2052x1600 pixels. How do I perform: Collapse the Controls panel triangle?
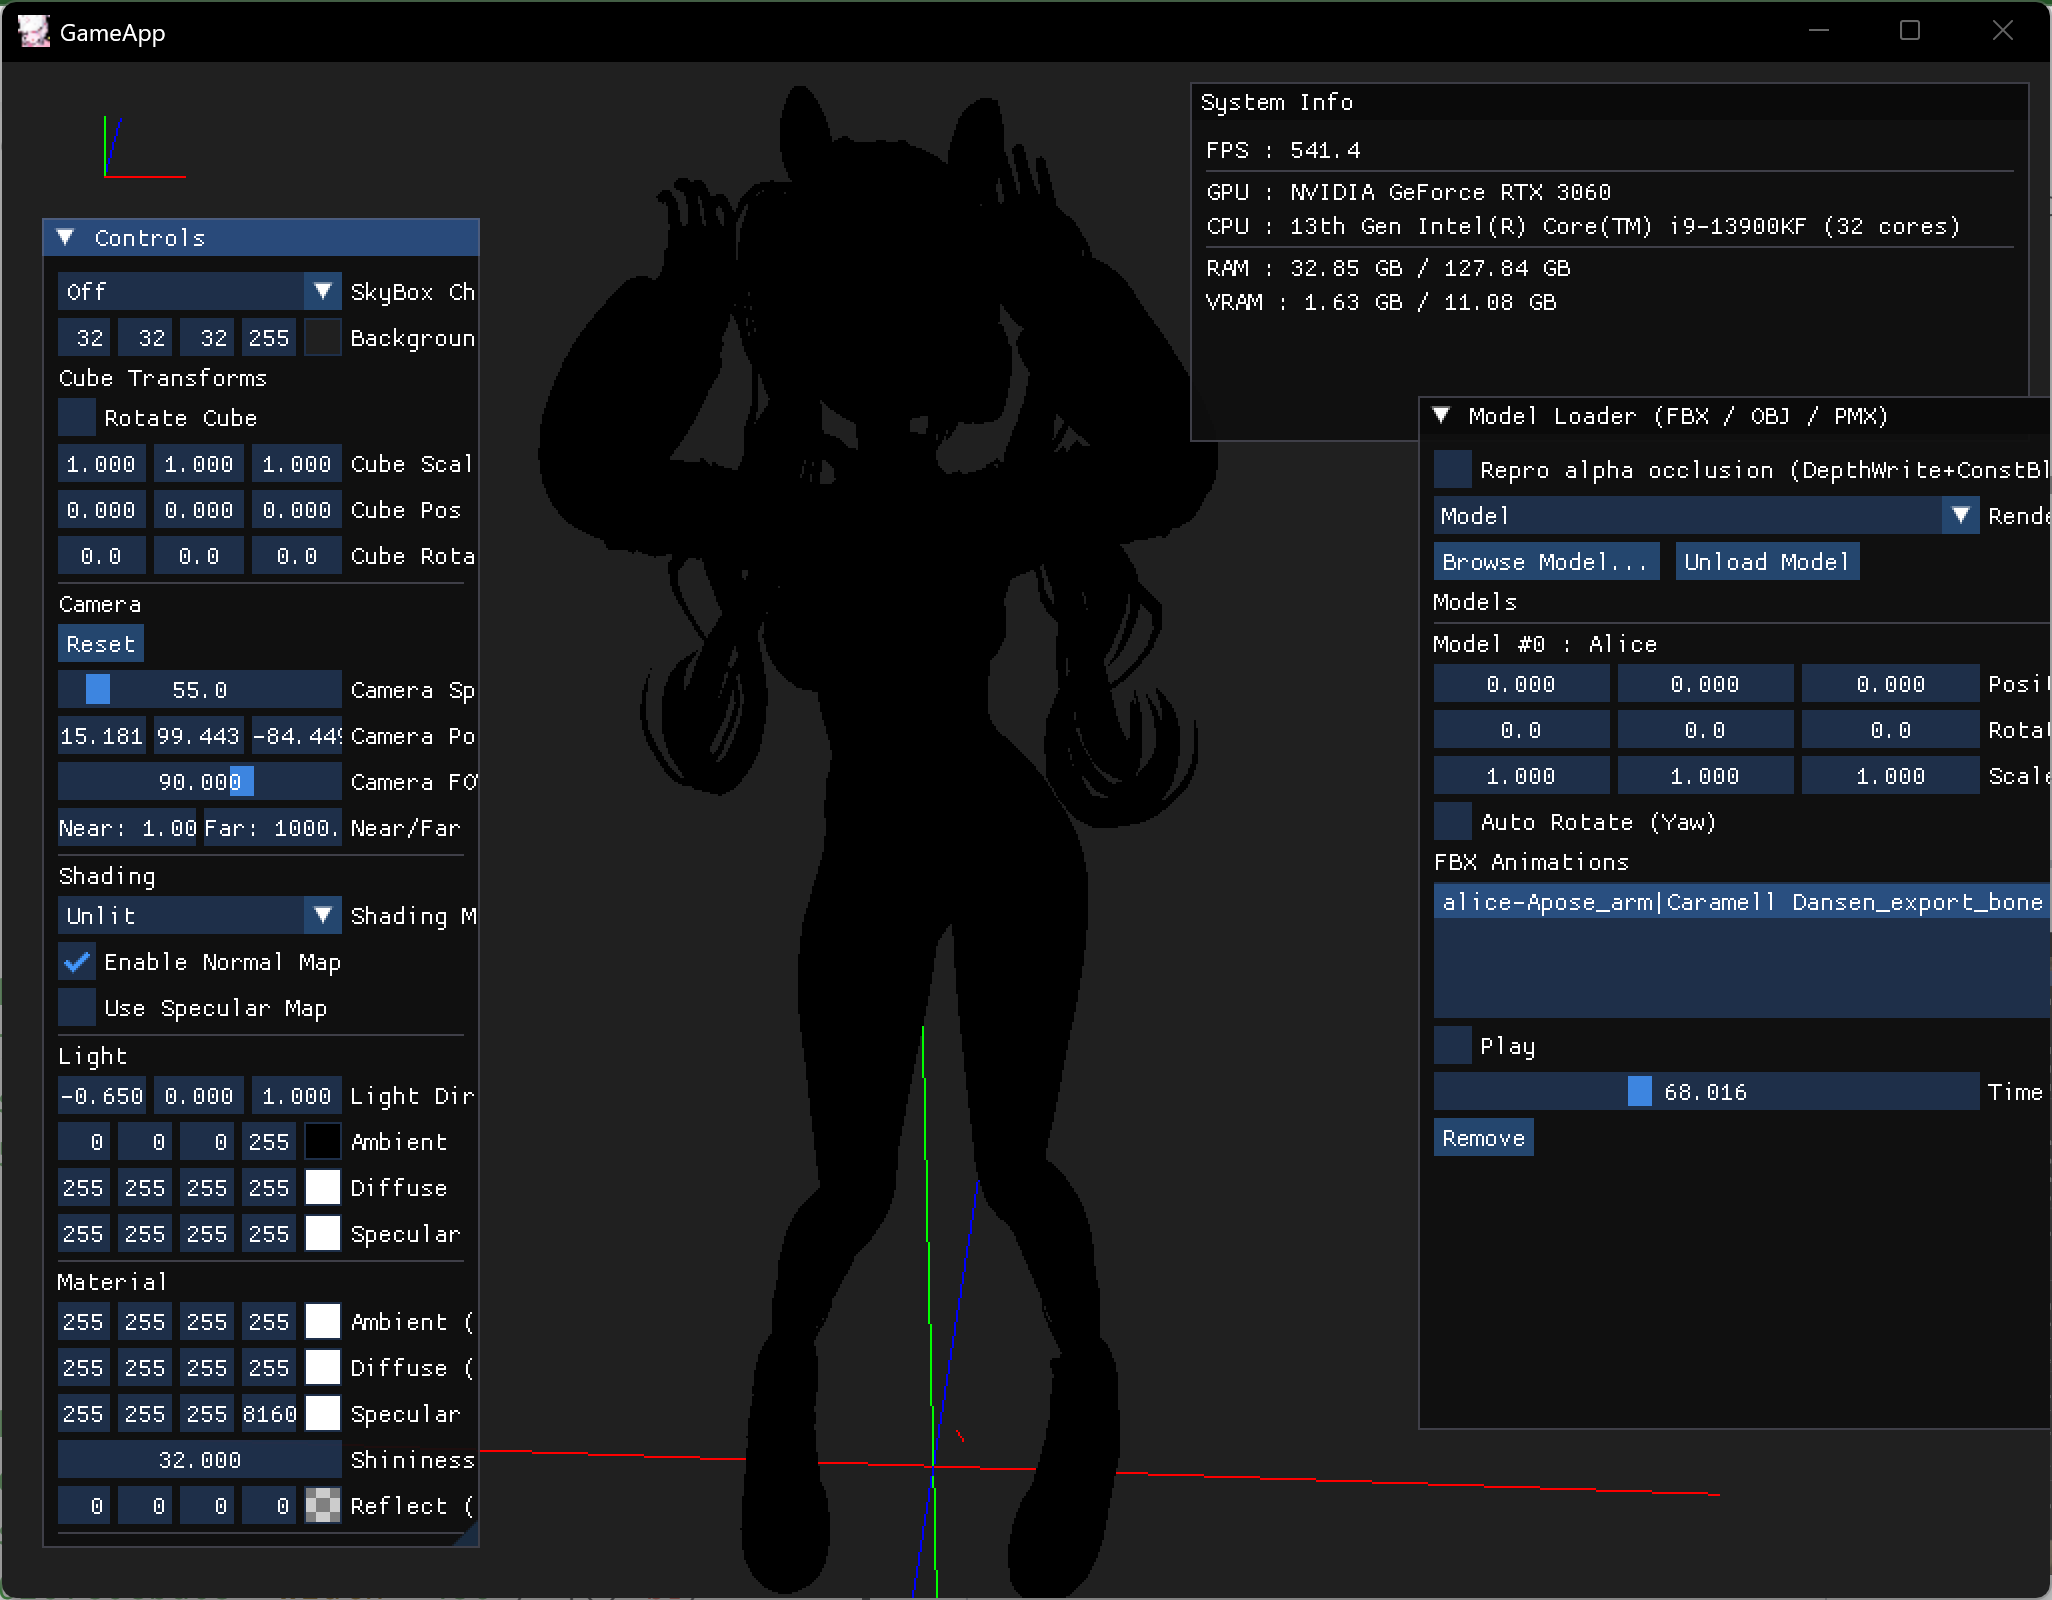tap(66, 238)
